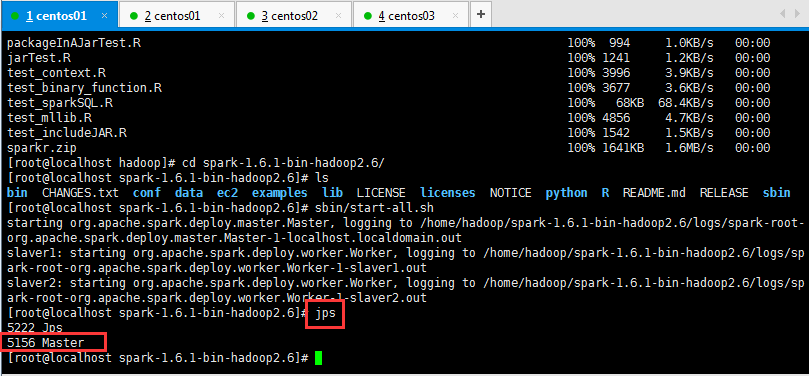Click README.md in the ls output
809x376 pixels.
pyautogui.click(x=654, y=193)
